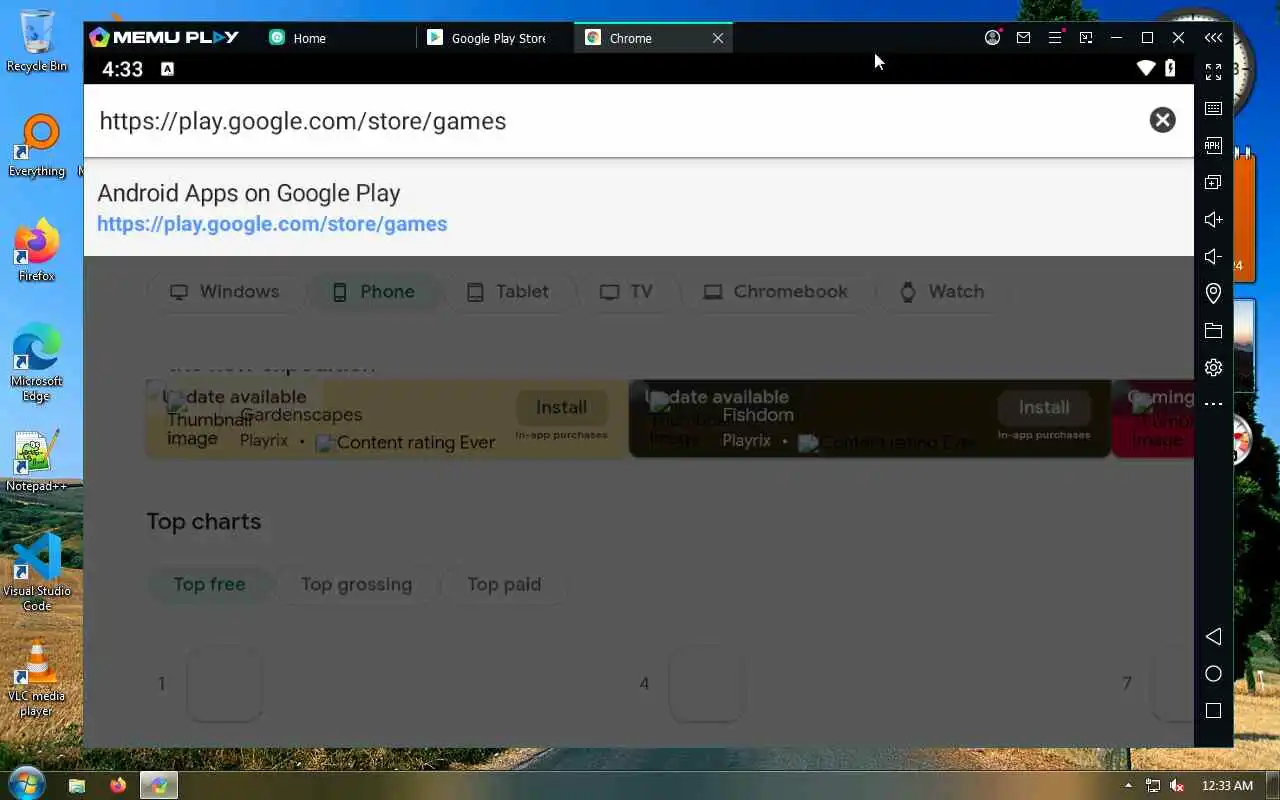Launch Firefox from desktop shortcut
1280x800 pixels.
point(37,251)
